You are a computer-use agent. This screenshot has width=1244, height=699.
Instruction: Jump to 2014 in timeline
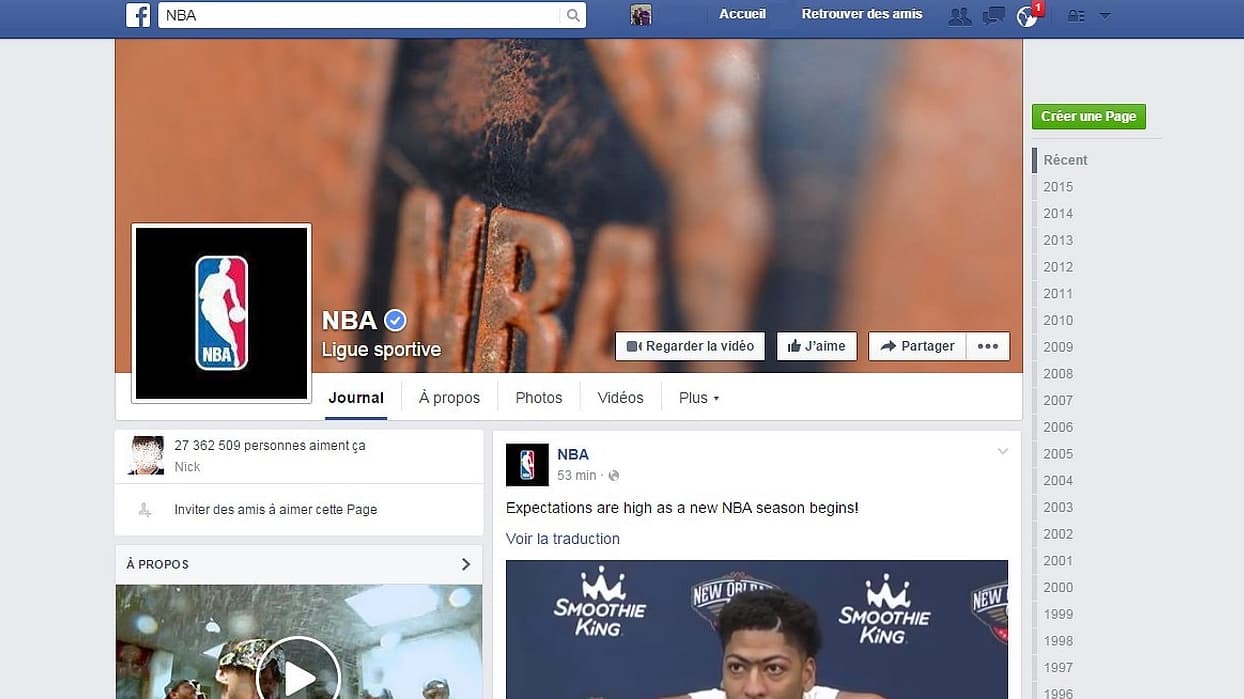(1058, 213)
